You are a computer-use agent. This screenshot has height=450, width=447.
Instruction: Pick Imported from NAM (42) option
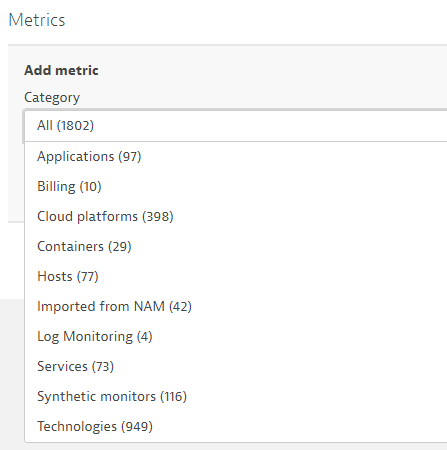(236, 306)
